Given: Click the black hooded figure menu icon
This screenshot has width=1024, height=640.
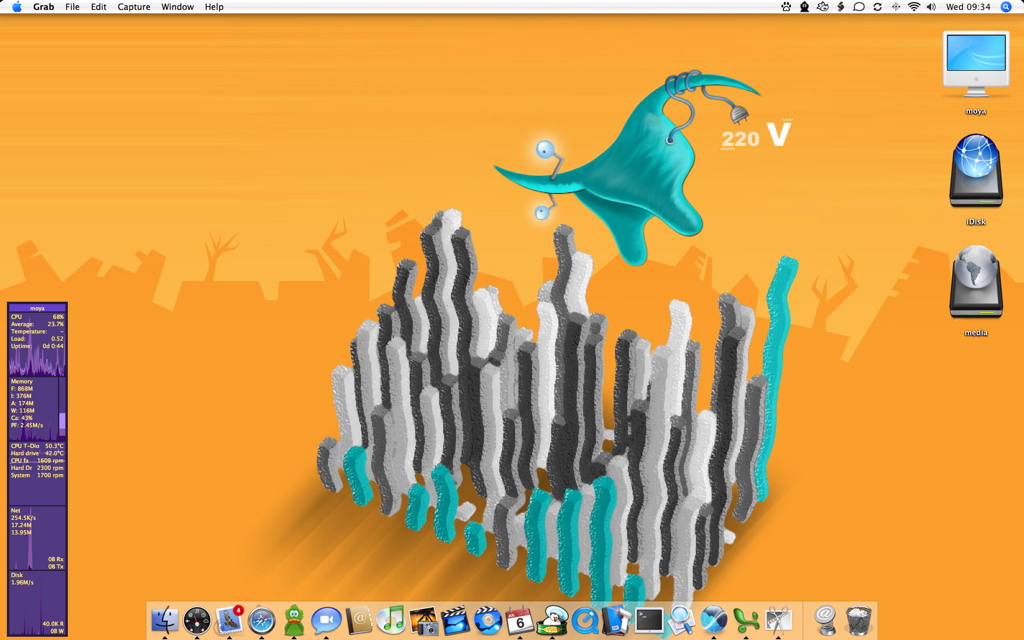Looking at the screenshot, I should [x=805, y=7].
